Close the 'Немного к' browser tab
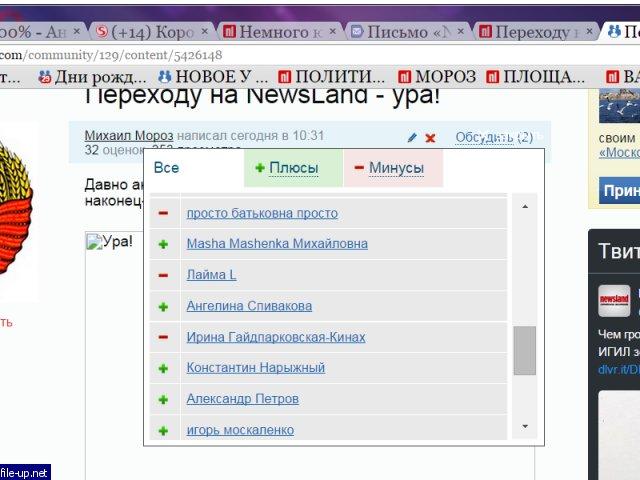The image size is (640, 480). 333,31
